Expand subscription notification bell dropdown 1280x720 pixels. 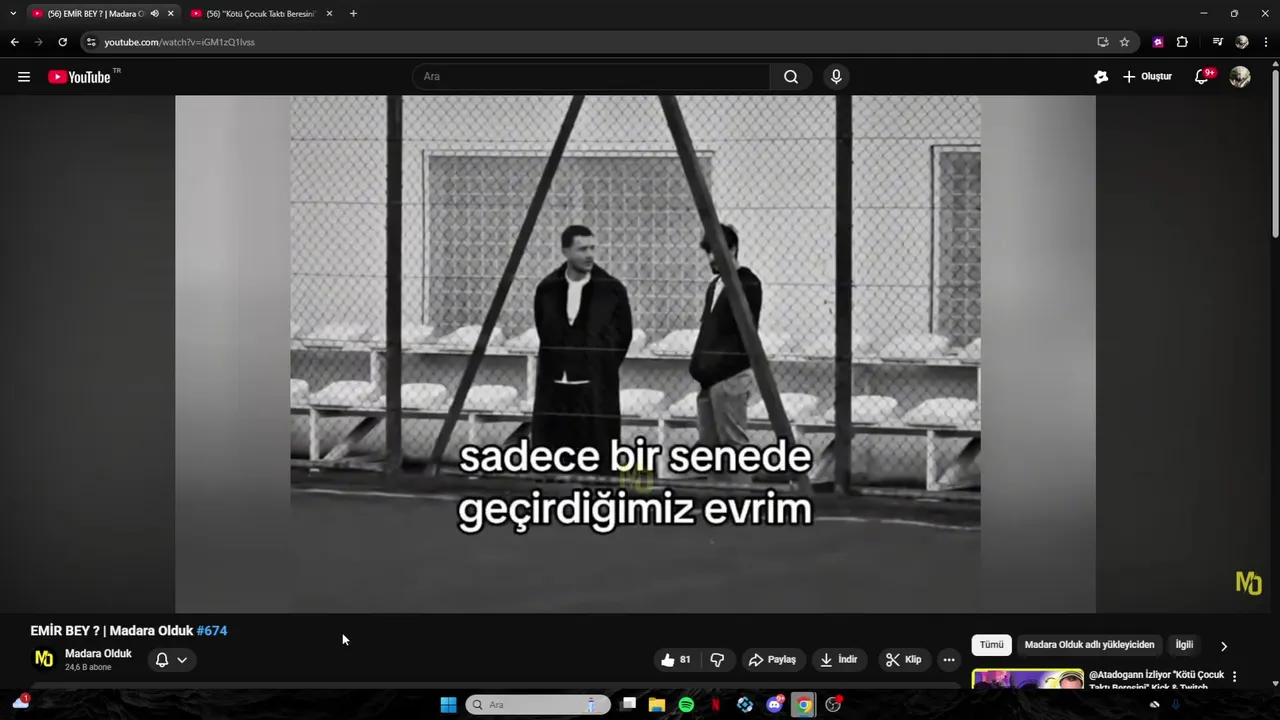171,660
